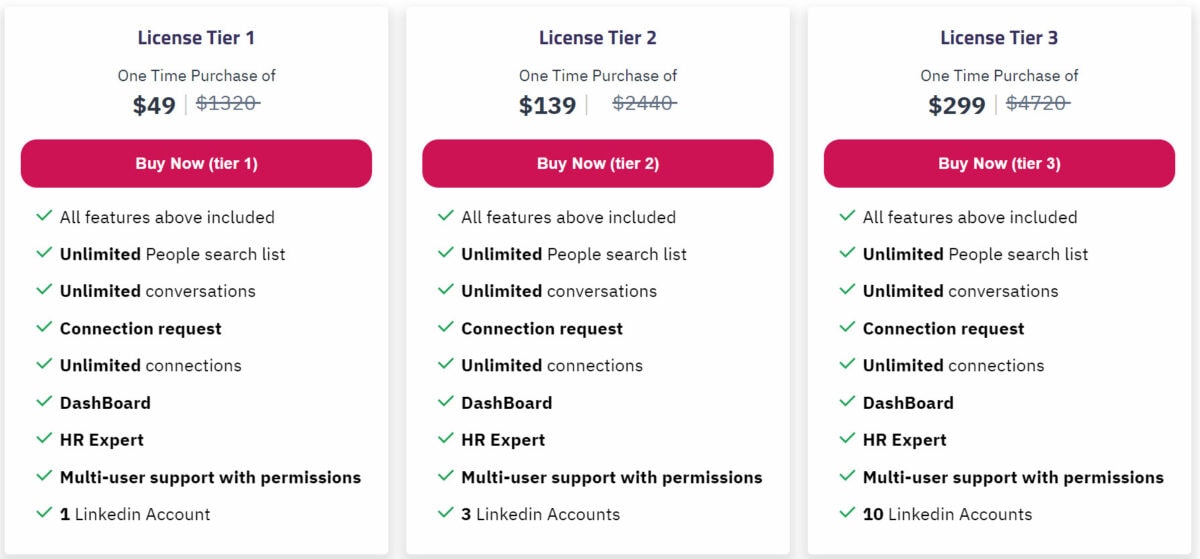This screenshot has height=559, width=1200.
Task: Click checkmark beside 3 Linkedin Accounts
Action: [x=445, y=513]
